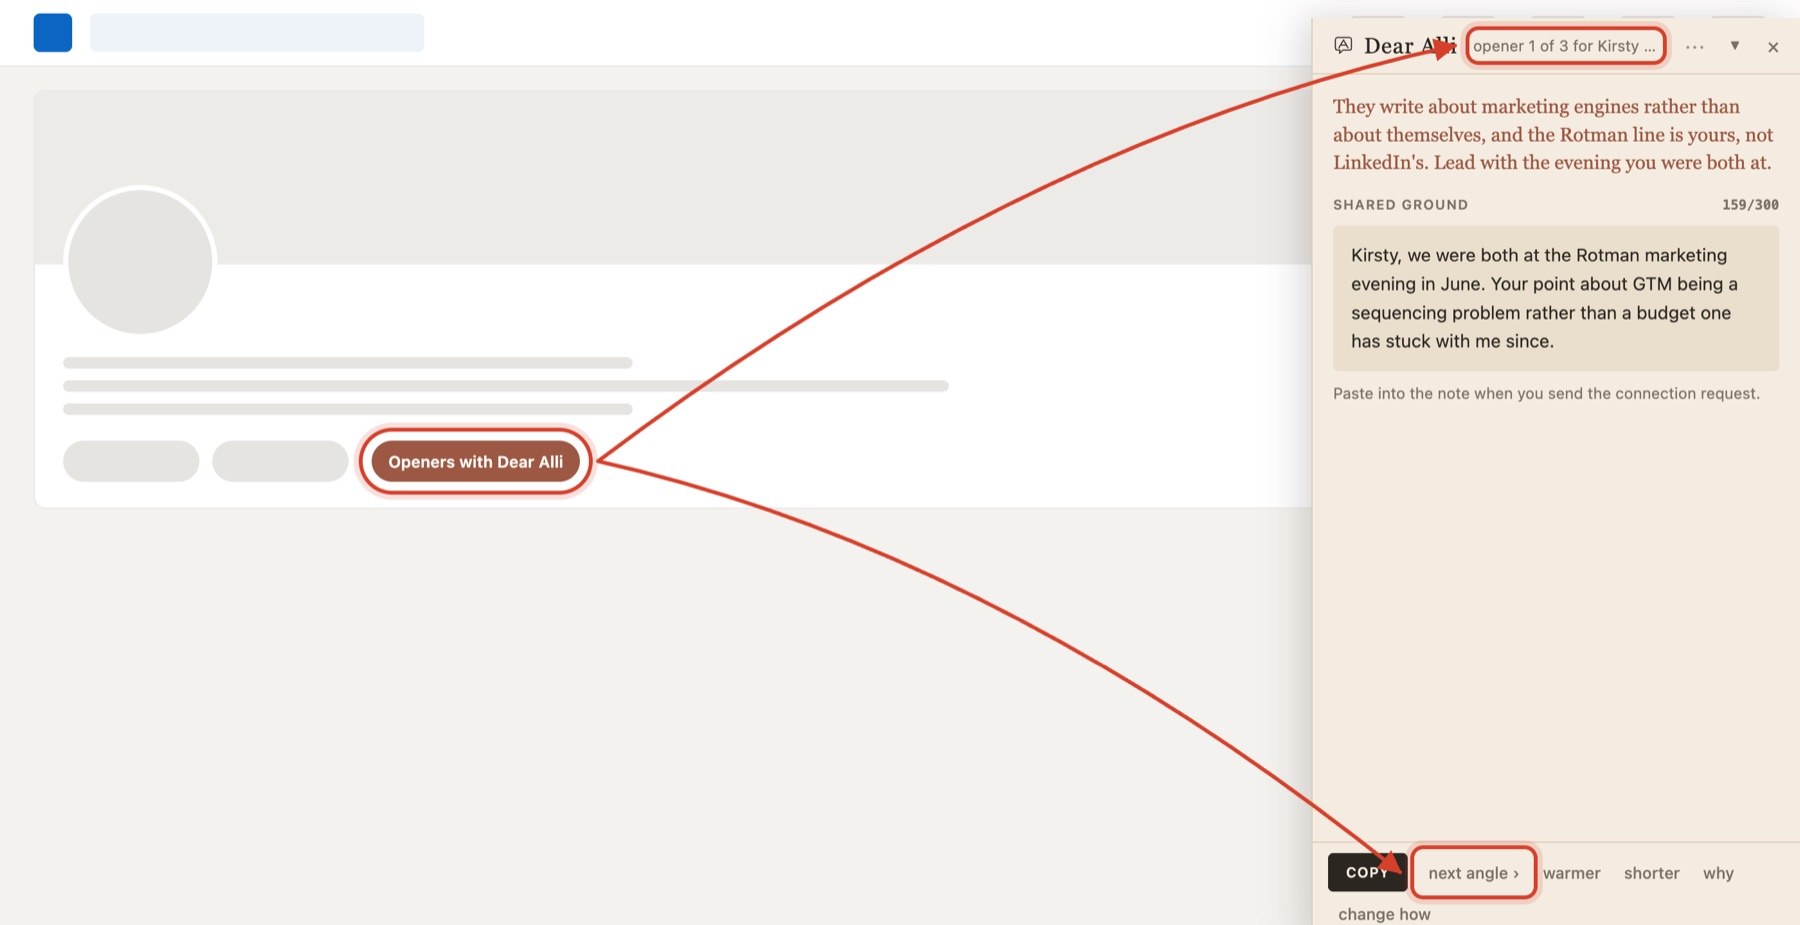Make the opener 'warmer'
1800x925 pixels.
click(x=1571, y=873)
